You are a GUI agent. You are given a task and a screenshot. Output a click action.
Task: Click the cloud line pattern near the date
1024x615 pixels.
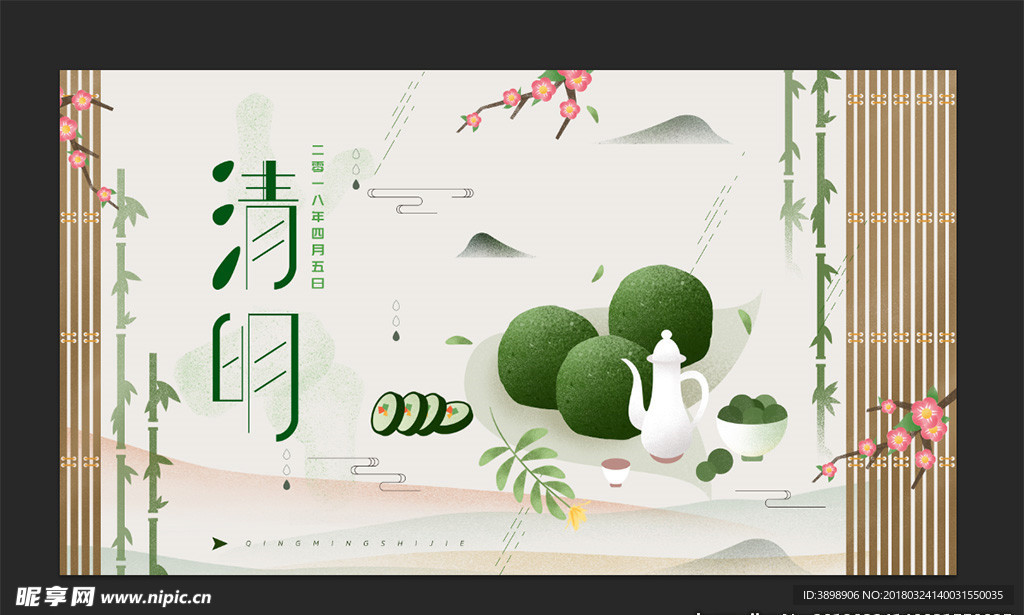pyautogui.click(x=420, y=199)
